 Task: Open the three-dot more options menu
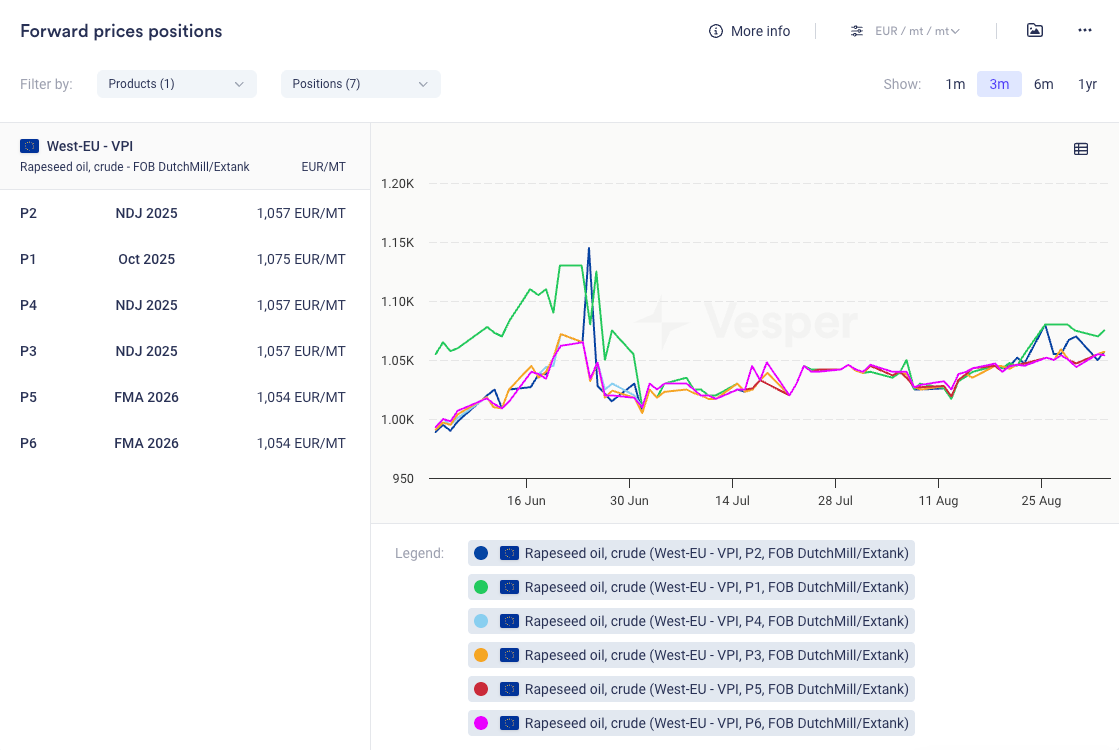1085,31
